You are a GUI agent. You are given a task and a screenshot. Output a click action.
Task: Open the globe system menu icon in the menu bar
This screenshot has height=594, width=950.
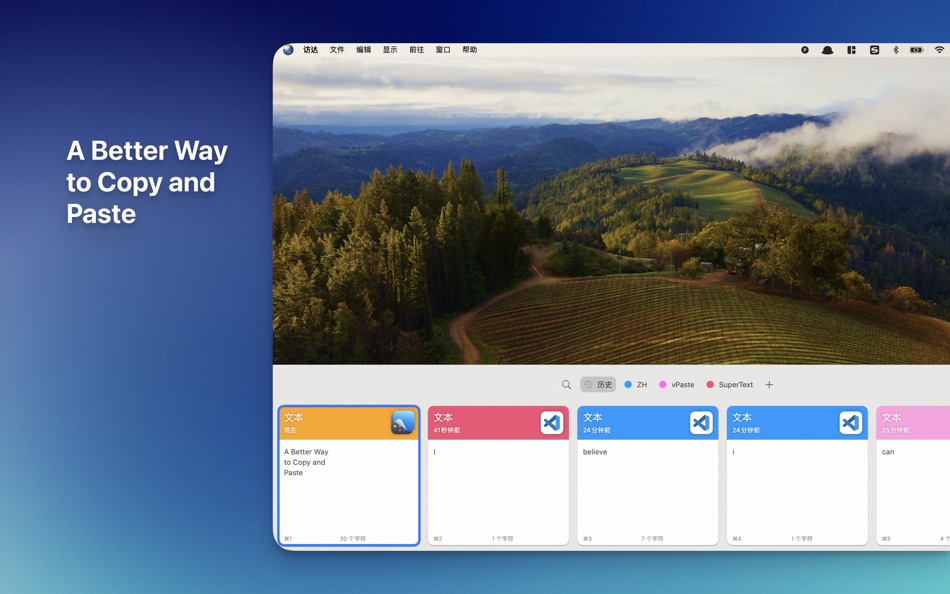(288, 50)
